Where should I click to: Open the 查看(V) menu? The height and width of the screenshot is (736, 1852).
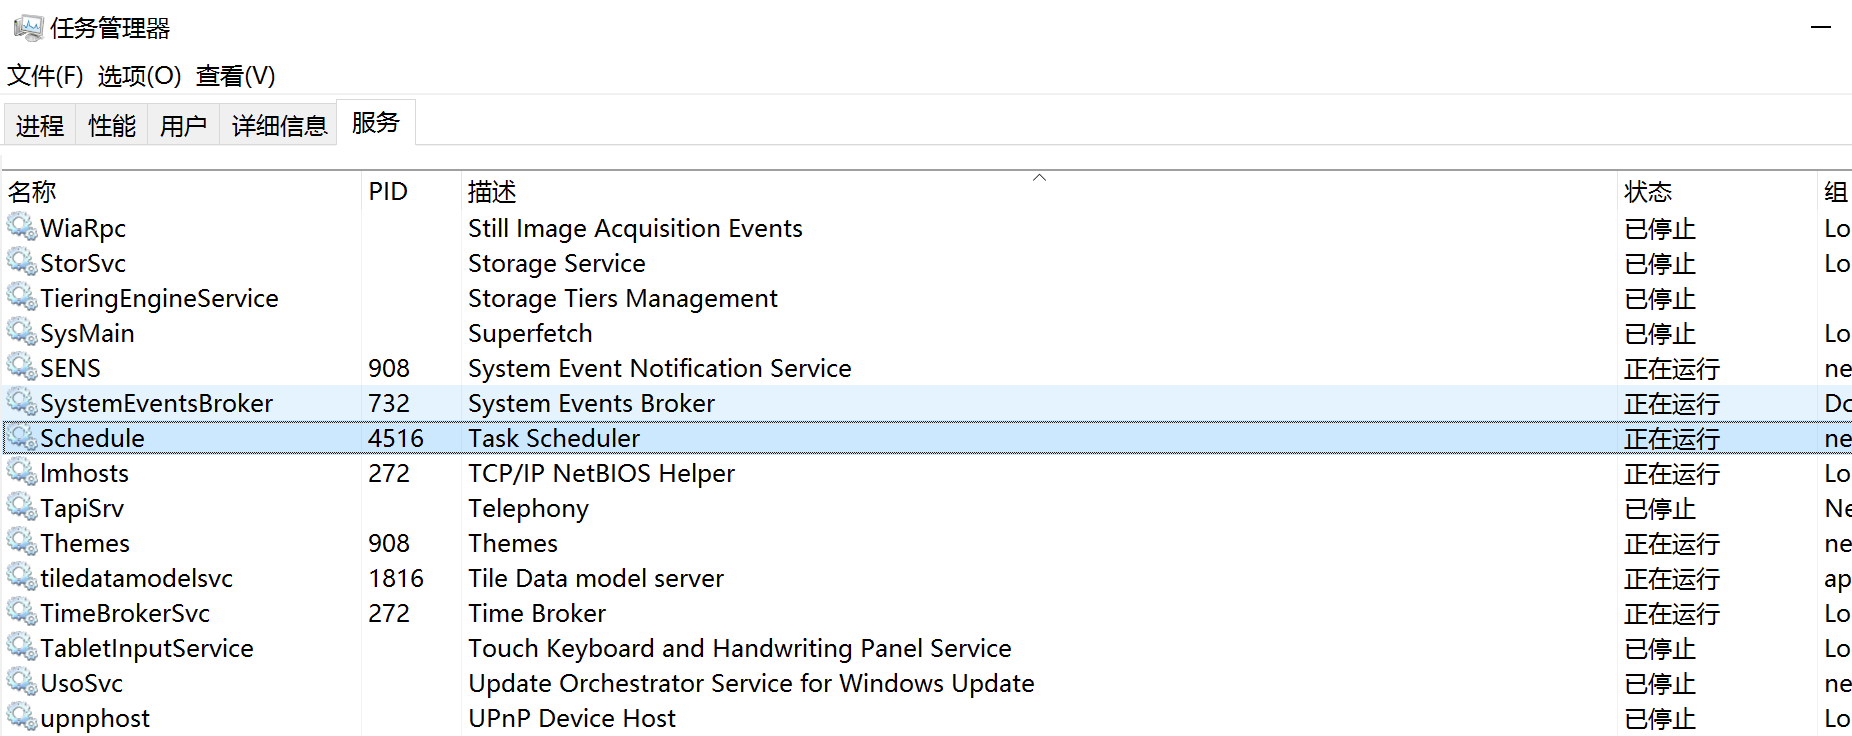pyautogui.click(x=235, y=76)
